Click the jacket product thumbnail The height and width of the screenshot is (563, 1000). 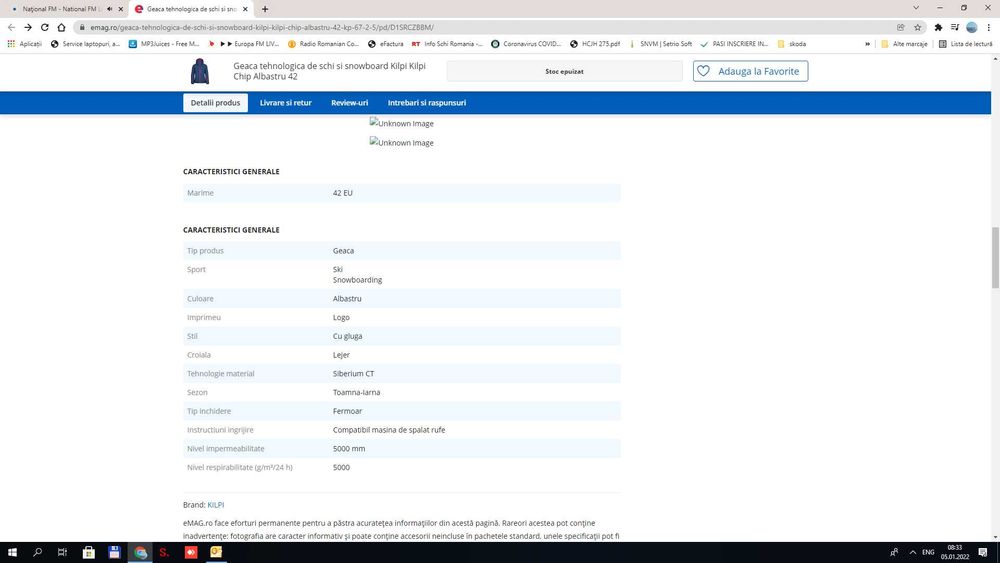[200, 71]
